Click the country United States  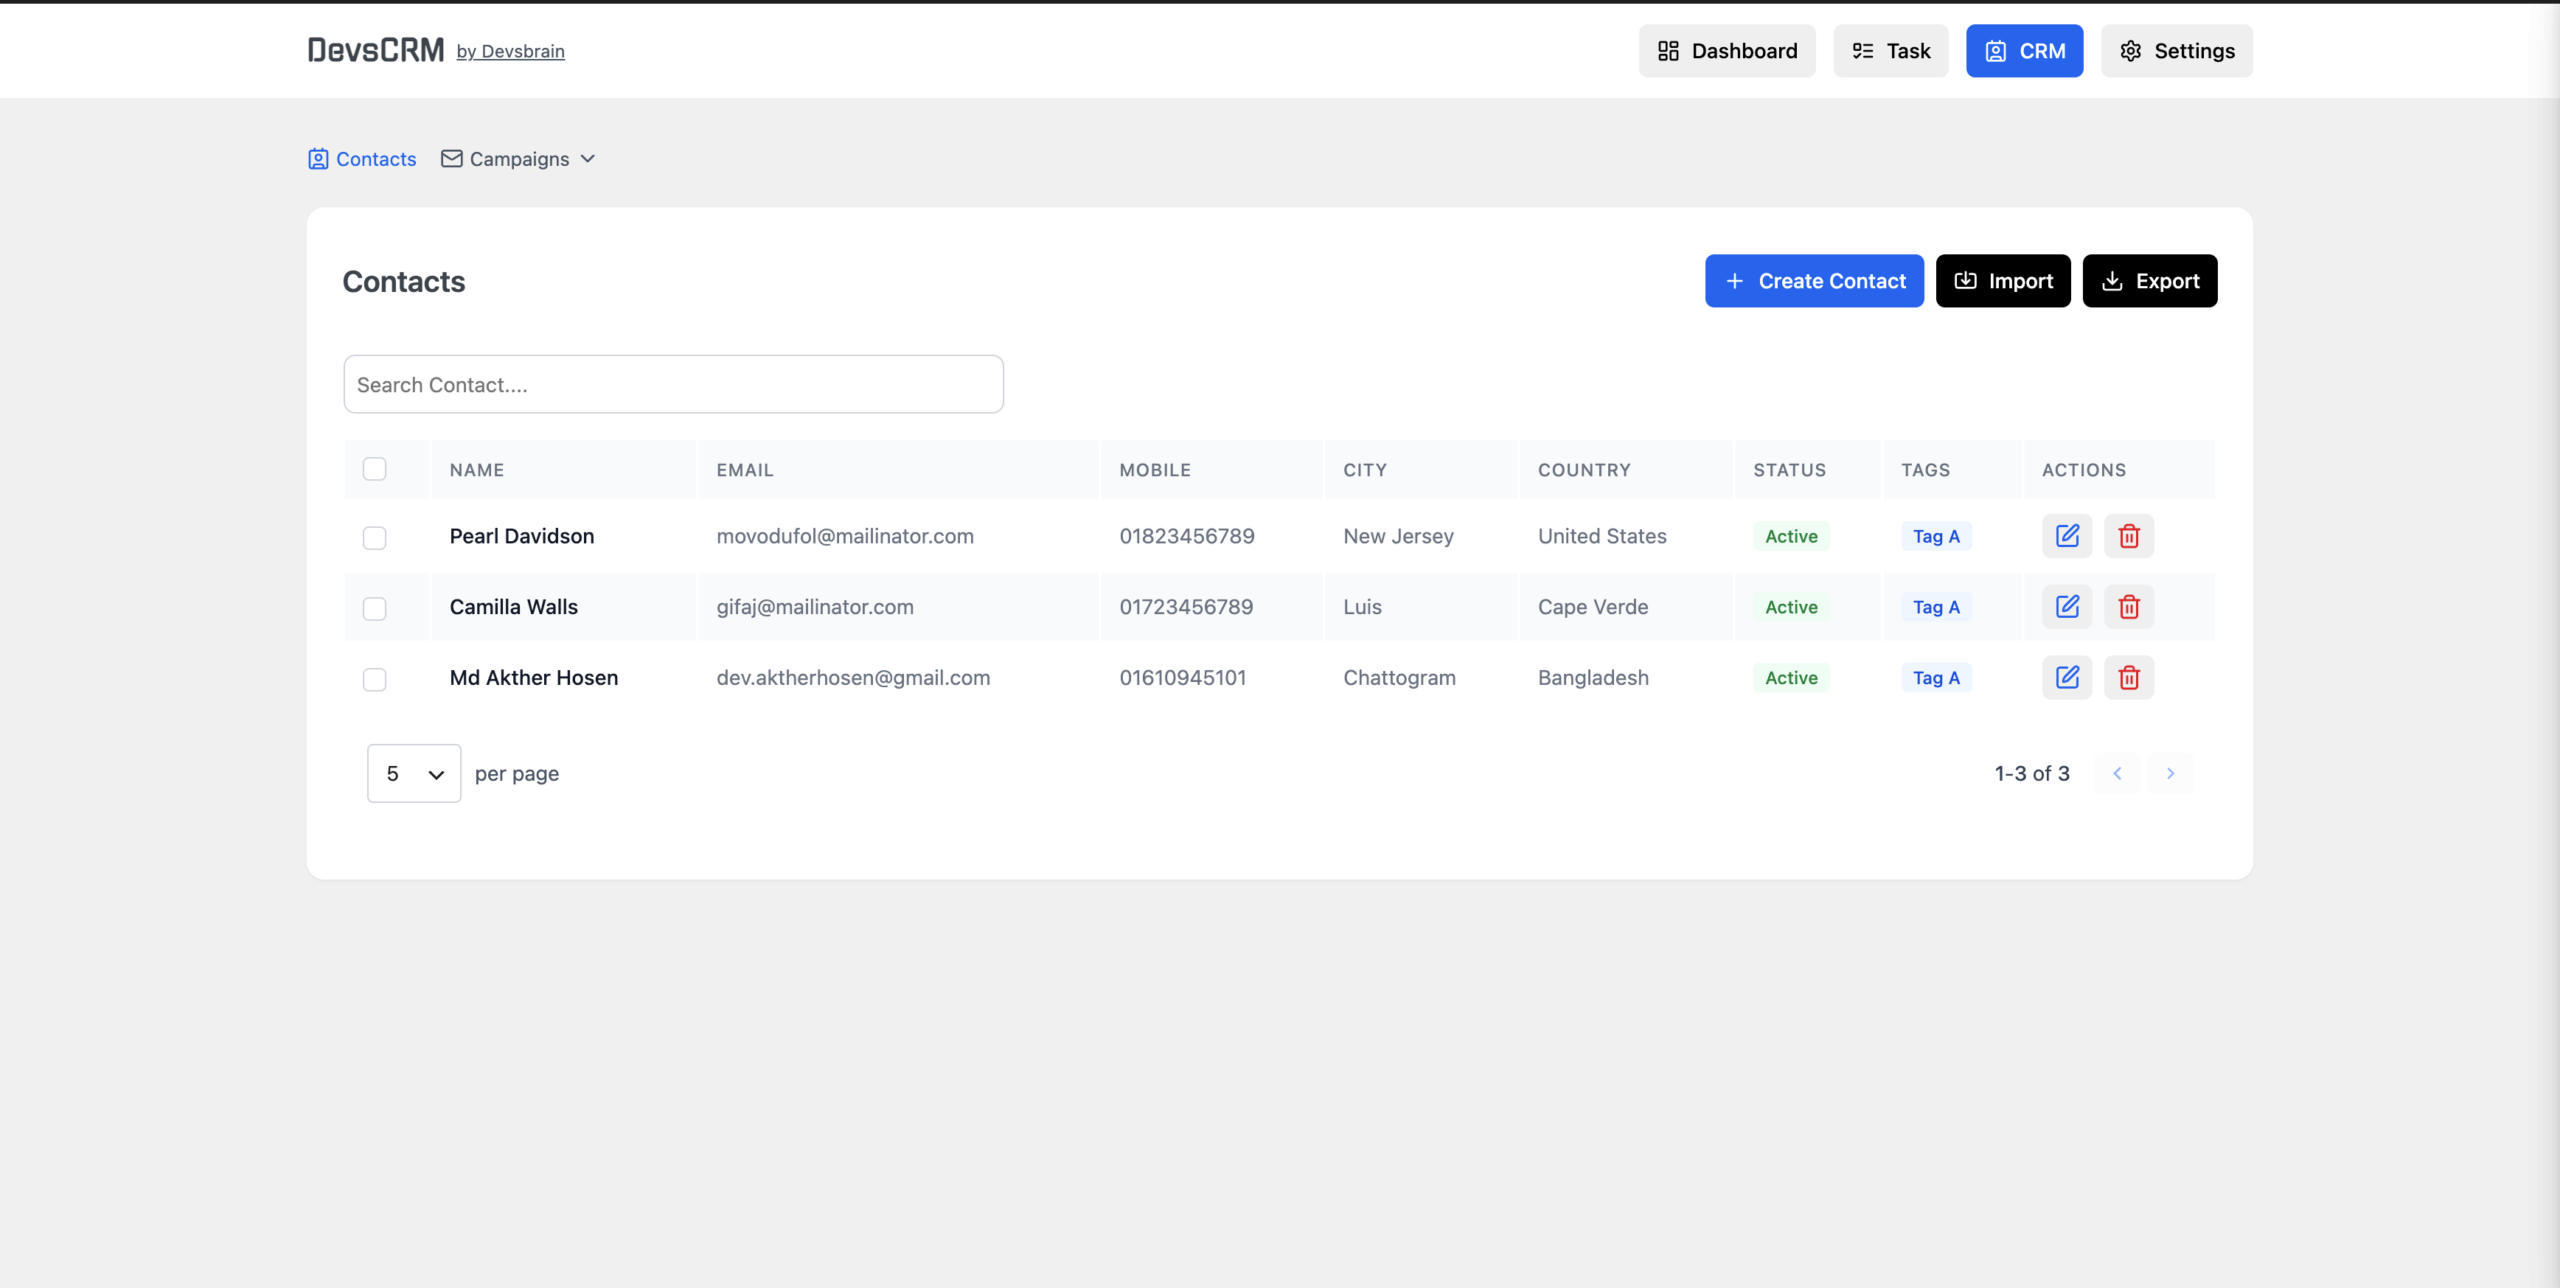(1602, 536)
